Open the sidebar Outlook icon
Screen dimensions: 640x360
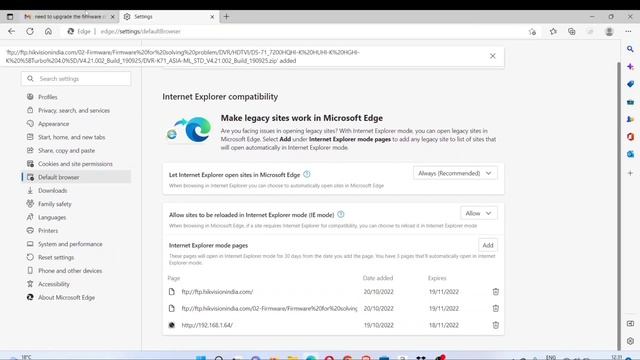click(x=630, y=154)
